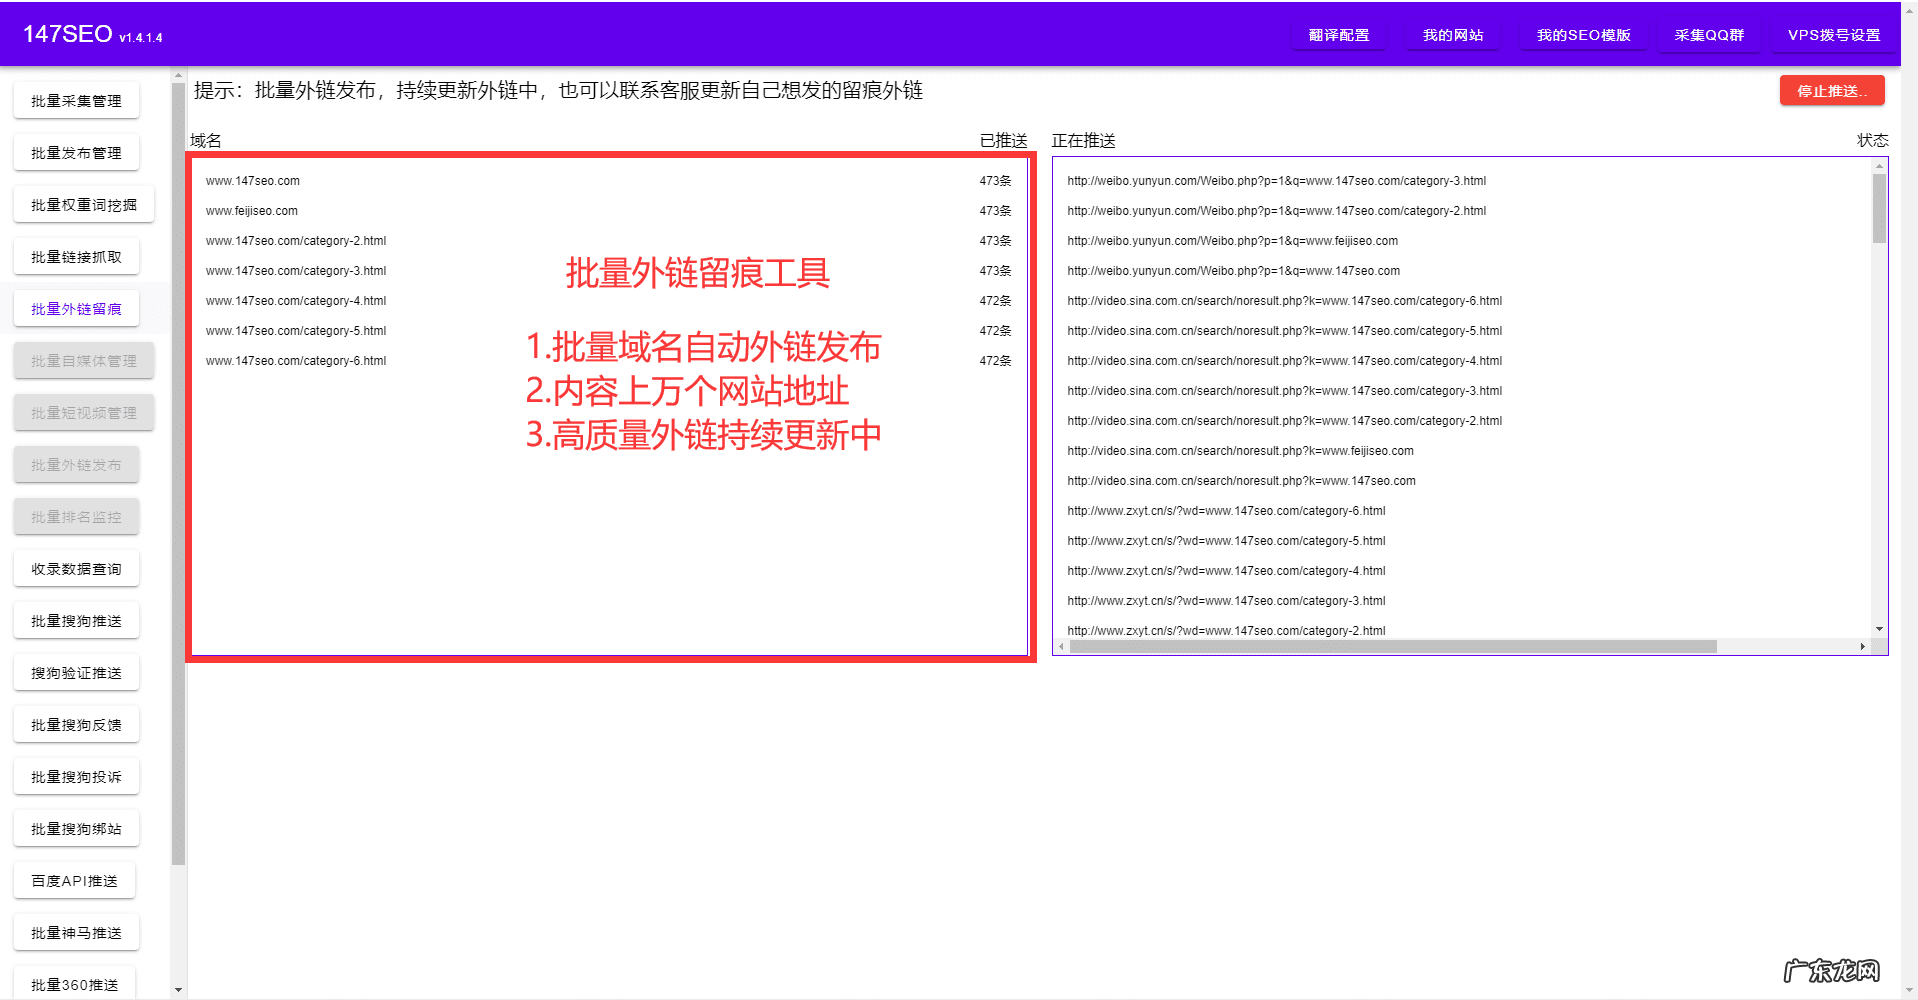
Task: Open 翻译配置 in the top menu
Action: 1338,33
